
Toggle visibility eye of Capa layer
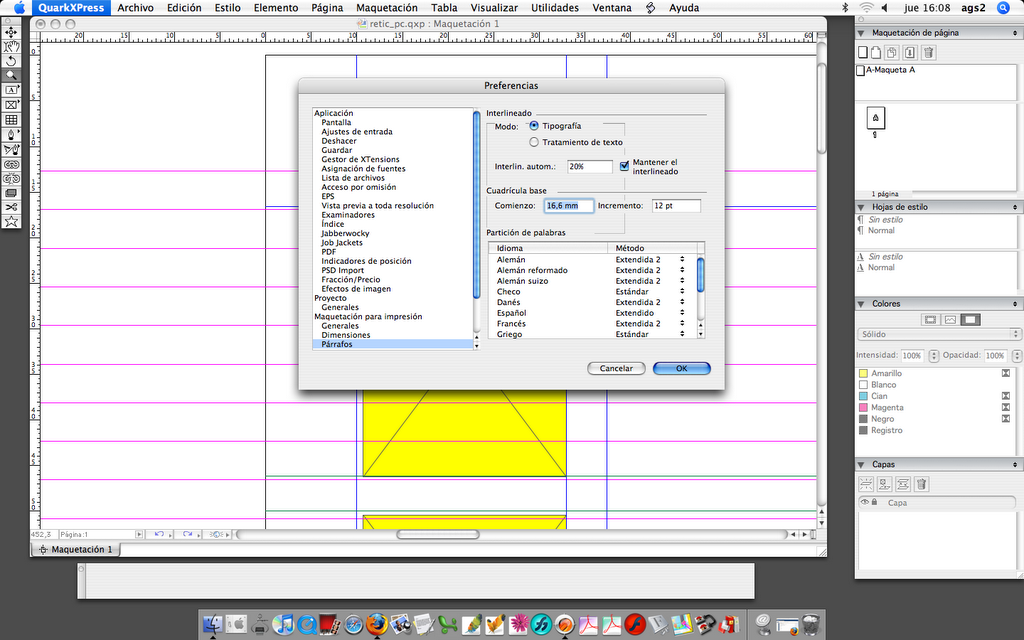click(865, 502)
